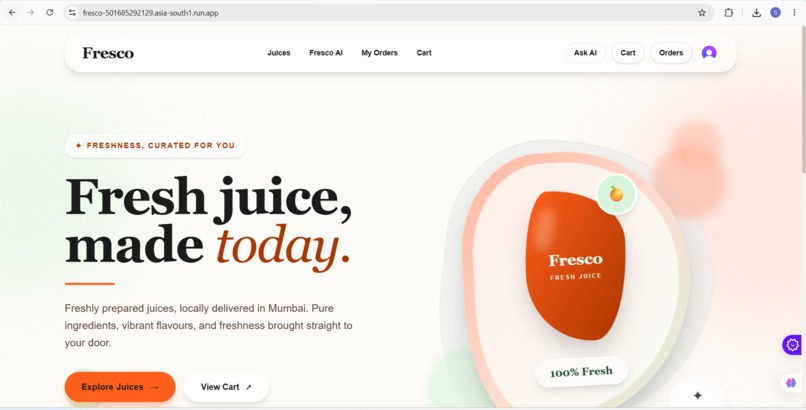806x410 pixels.
Task: Click the purple gear widget icon
Action: pyautogui.click(x=793, y=345)
